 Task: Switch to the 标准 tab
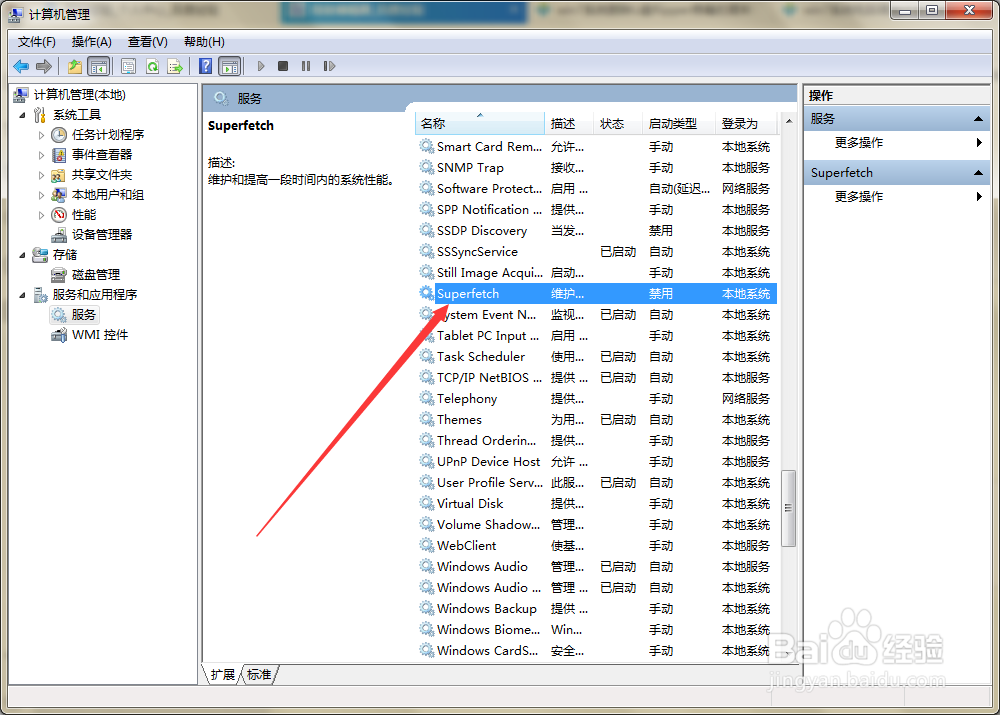click(259, 674)
